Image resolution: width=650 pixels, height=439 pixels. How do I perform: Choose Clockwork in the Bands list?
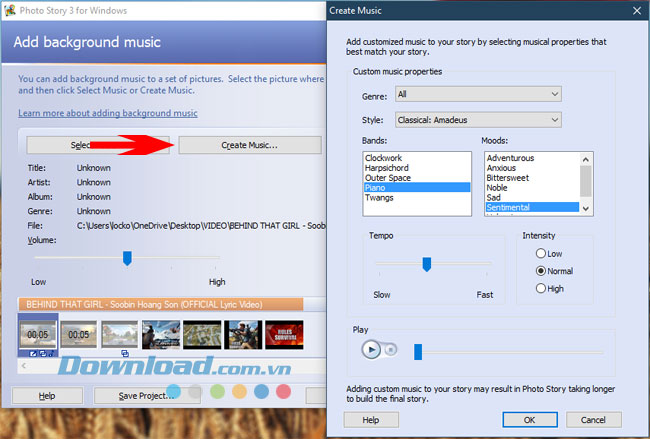[x=417, y=158]
